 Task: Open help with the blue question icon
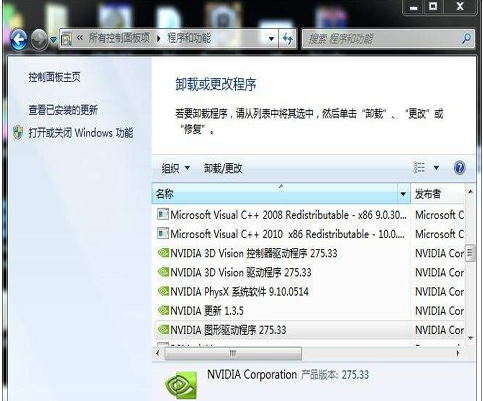click(x=460, y=167)
